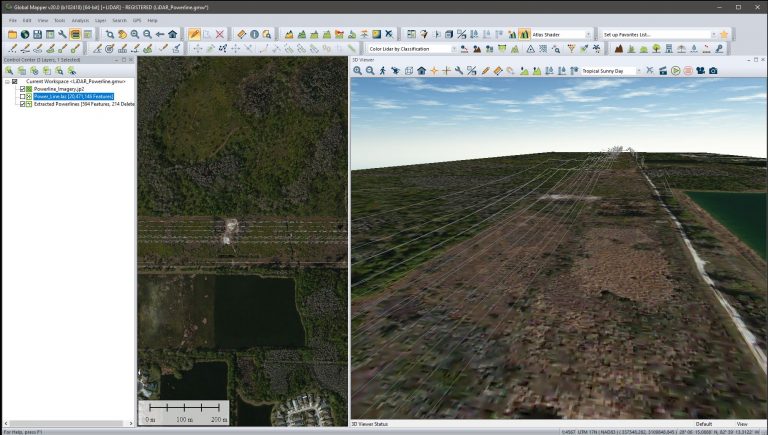Click the orange star marker icon in 3D Viewer
Viewport: 768px width, 435px height.
tap(434, 71)
